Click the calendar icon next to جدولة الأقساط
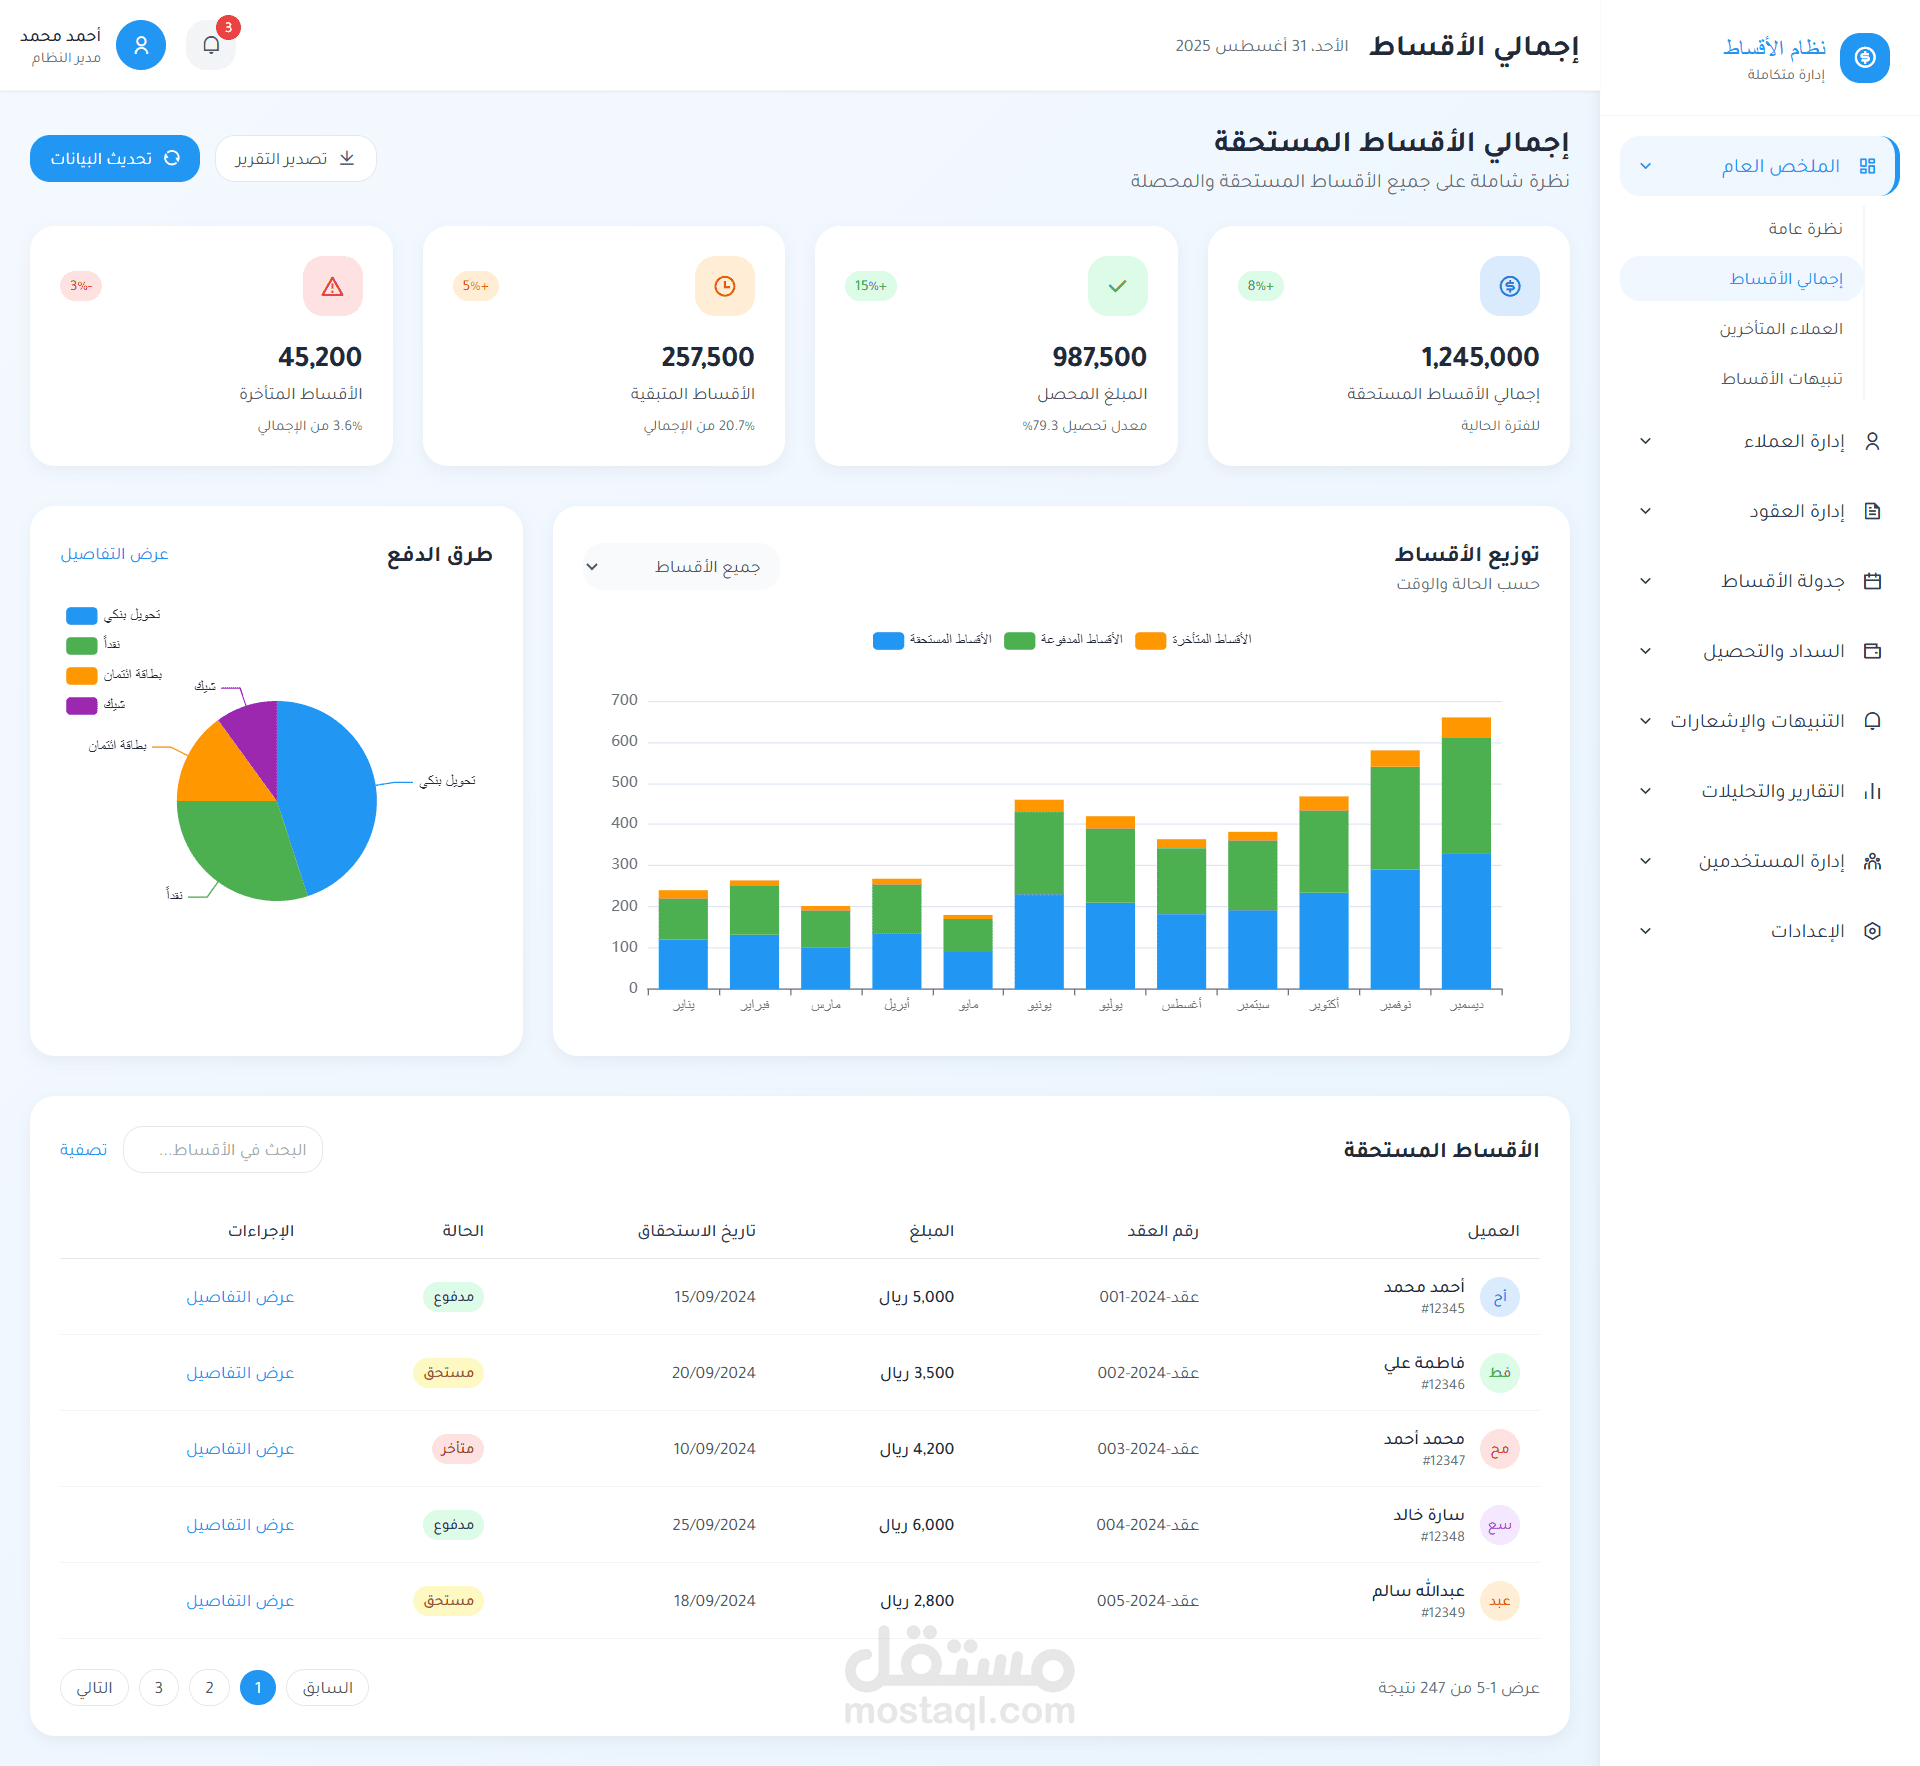 coord(1873,581)
